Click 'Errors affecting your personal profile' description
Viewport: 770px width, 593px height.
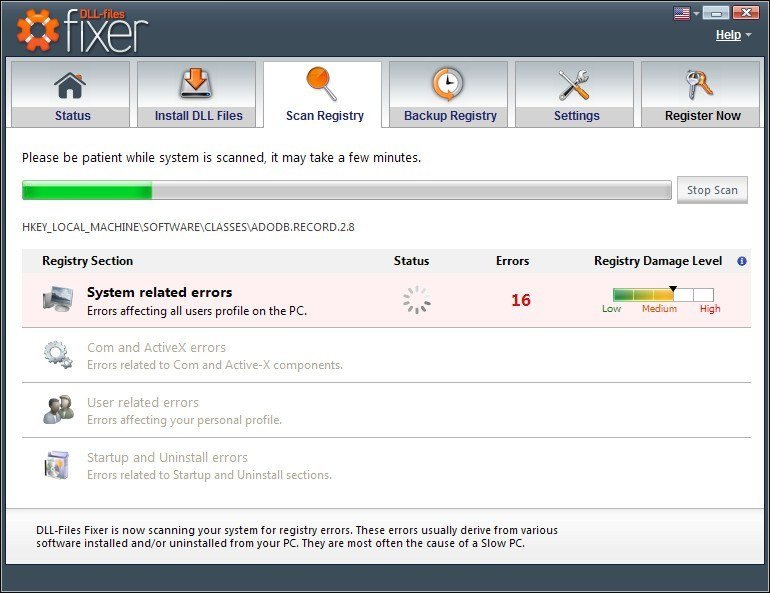[184, 420]
